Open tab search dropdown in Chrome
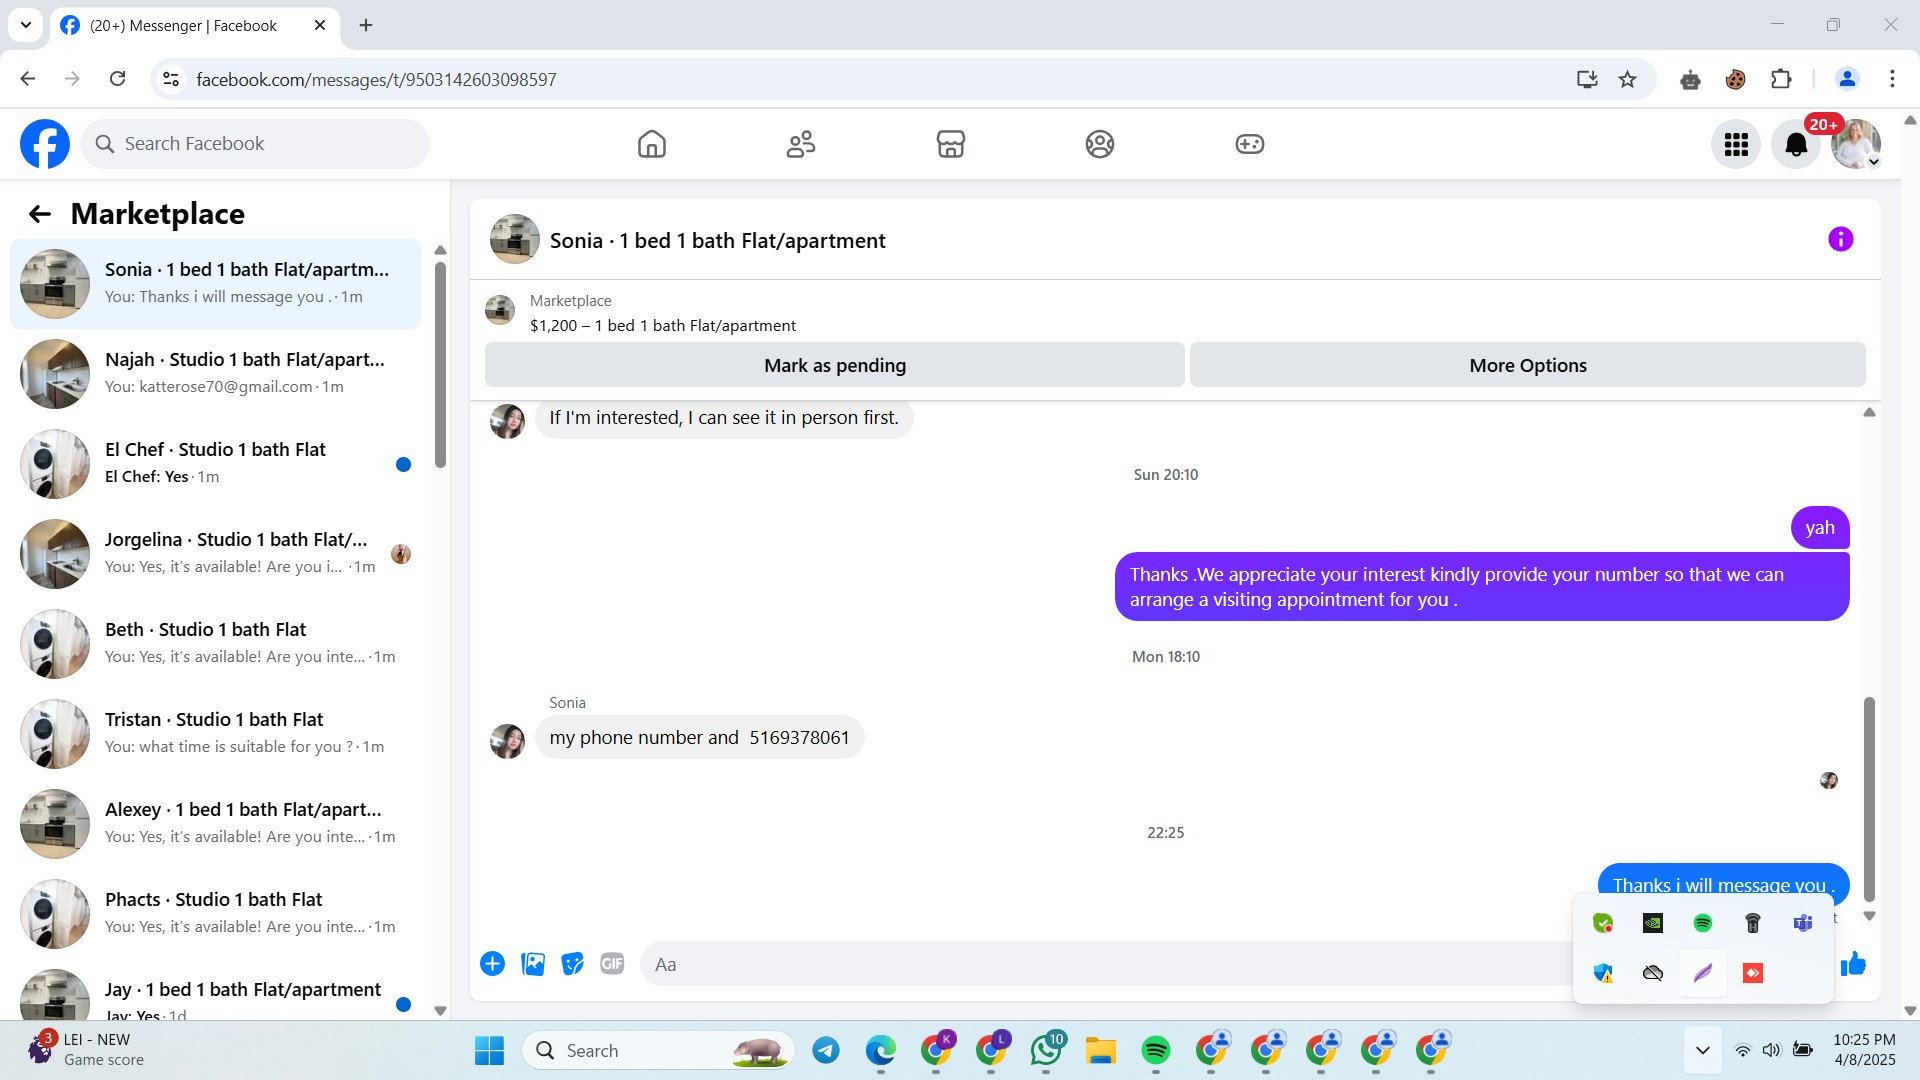Screen dimensions: 1920x1080 [x=26, y=25]
